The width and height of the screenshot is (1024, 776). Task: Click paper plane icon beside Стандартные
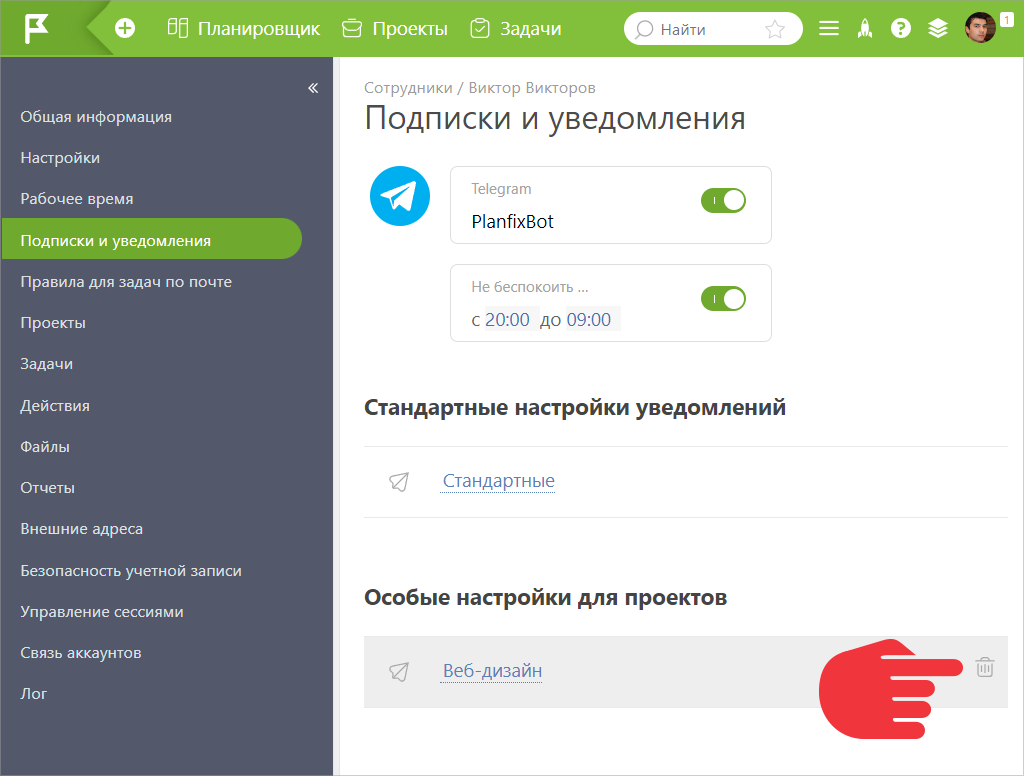(399, 482)
